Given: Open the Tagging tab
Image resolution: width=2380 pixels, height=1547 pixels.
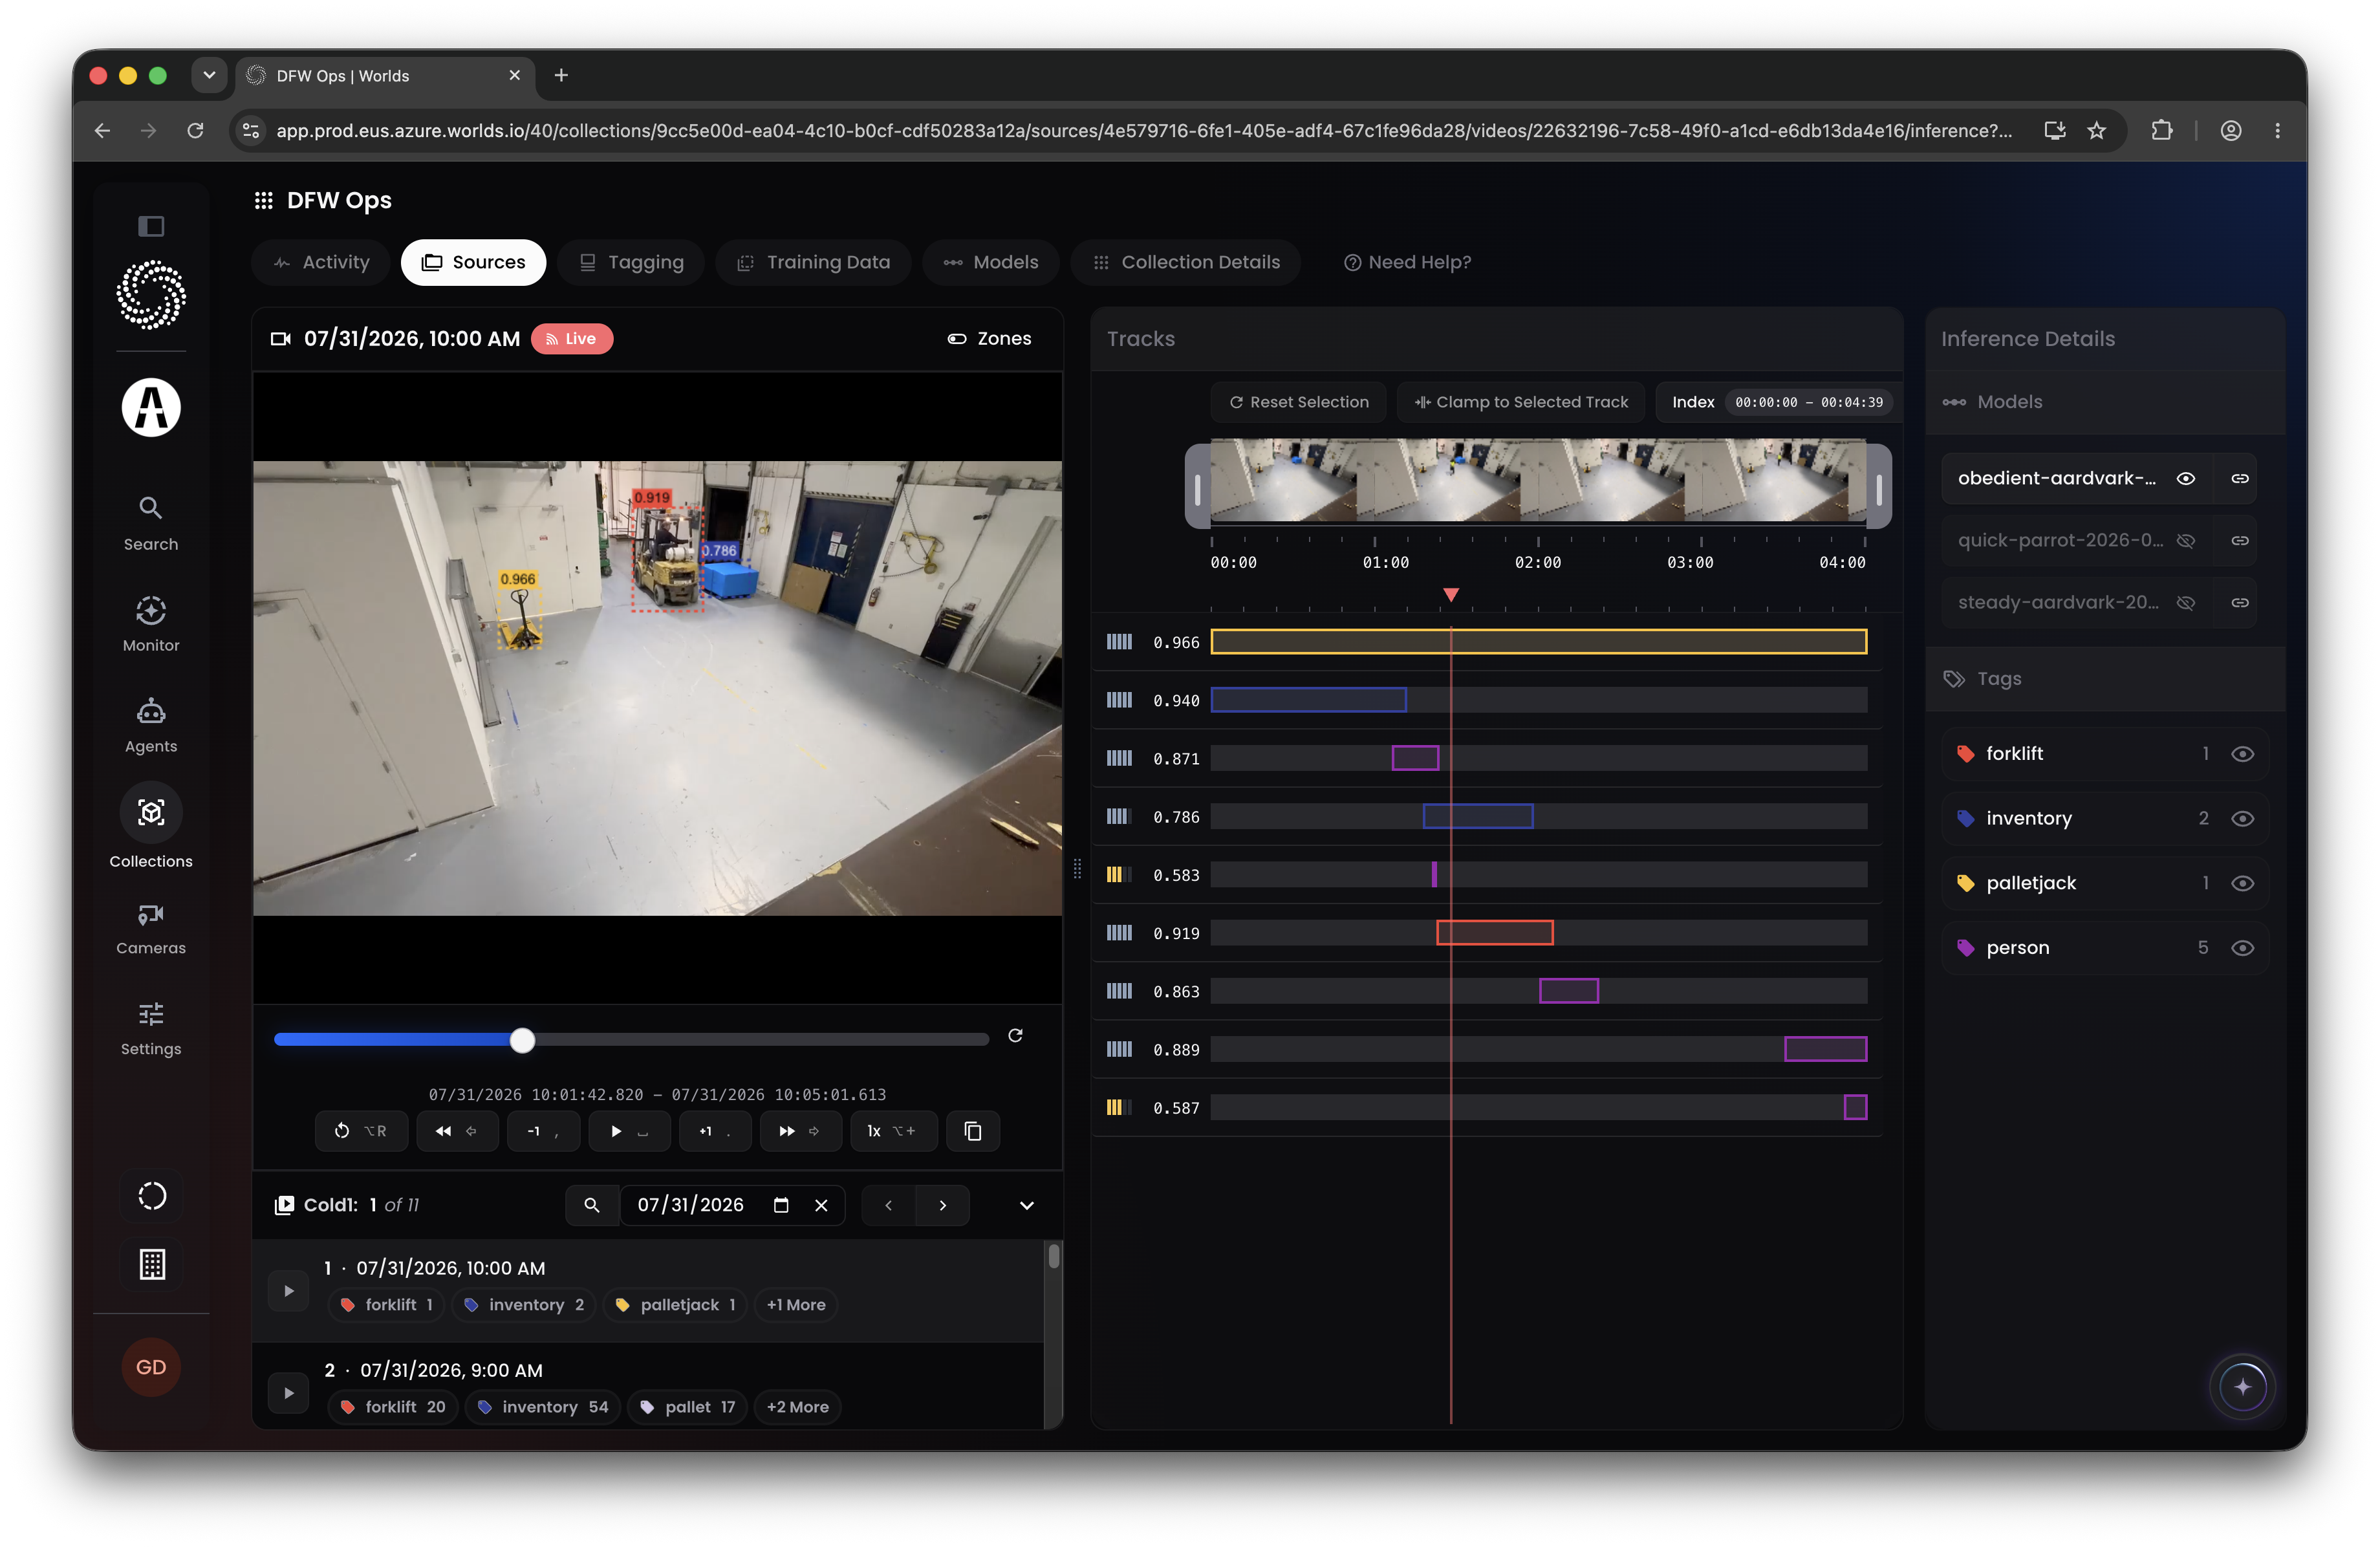Looking at the screenshot, I should pyautogui.click(x=631, y=262).
